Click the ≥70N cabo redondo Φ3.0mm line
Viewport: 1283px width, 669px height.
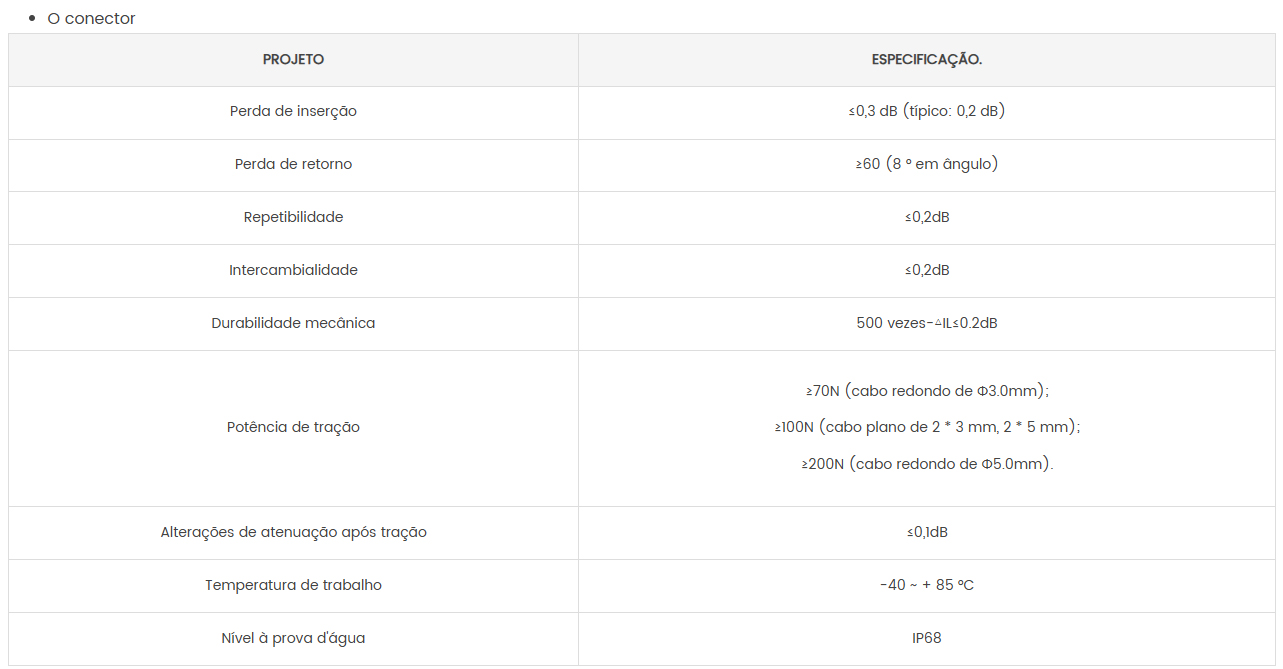926,391
